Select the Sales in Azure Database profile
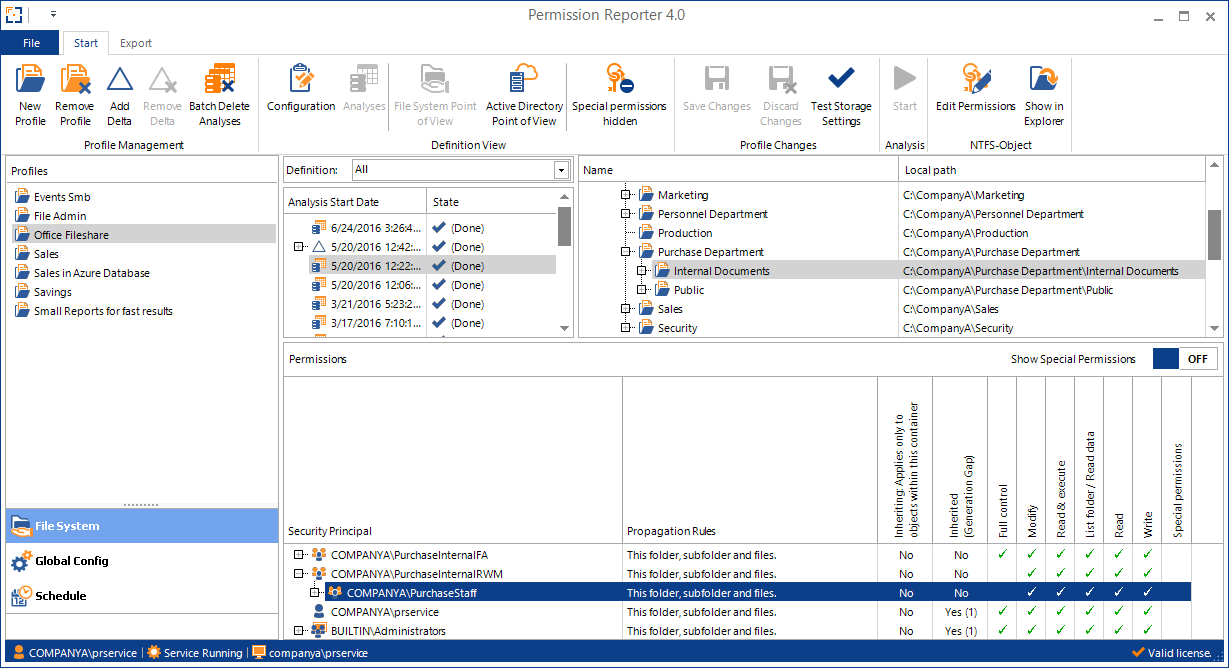This screenshot has height=668, width=1229. pos(91,273)
